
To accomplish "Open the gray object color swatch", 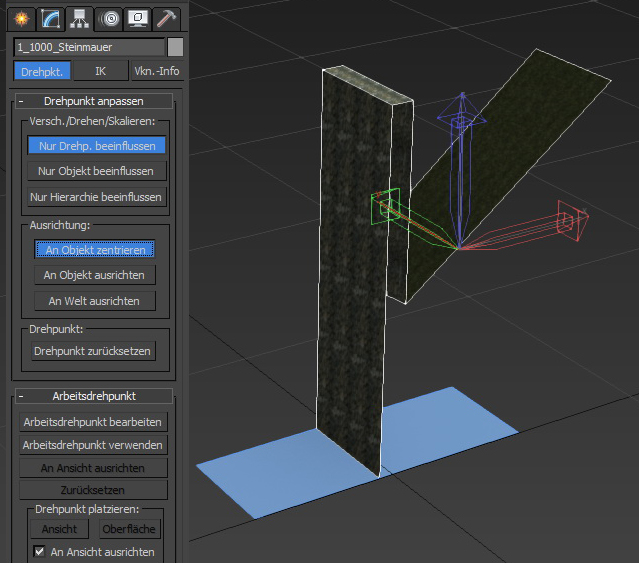I will 175,47.
